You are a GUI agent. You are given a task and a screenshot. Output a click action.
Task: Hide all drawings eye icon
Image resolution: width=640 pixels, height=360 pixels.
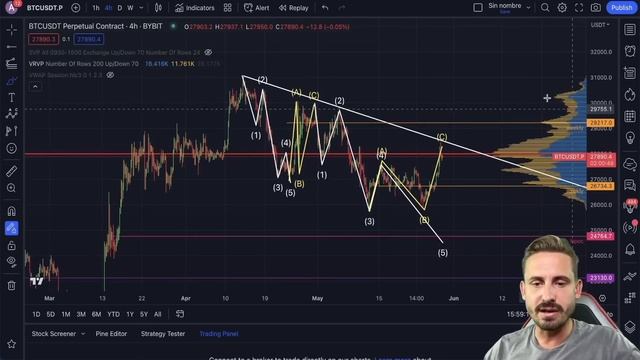11,262
